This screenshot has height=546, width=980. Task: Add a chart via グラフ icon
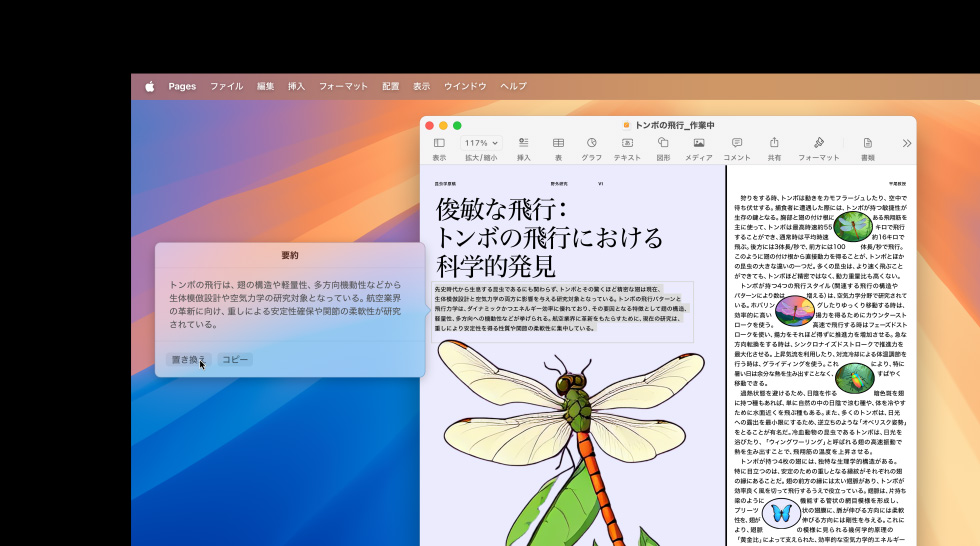click(x=592, y=144)
